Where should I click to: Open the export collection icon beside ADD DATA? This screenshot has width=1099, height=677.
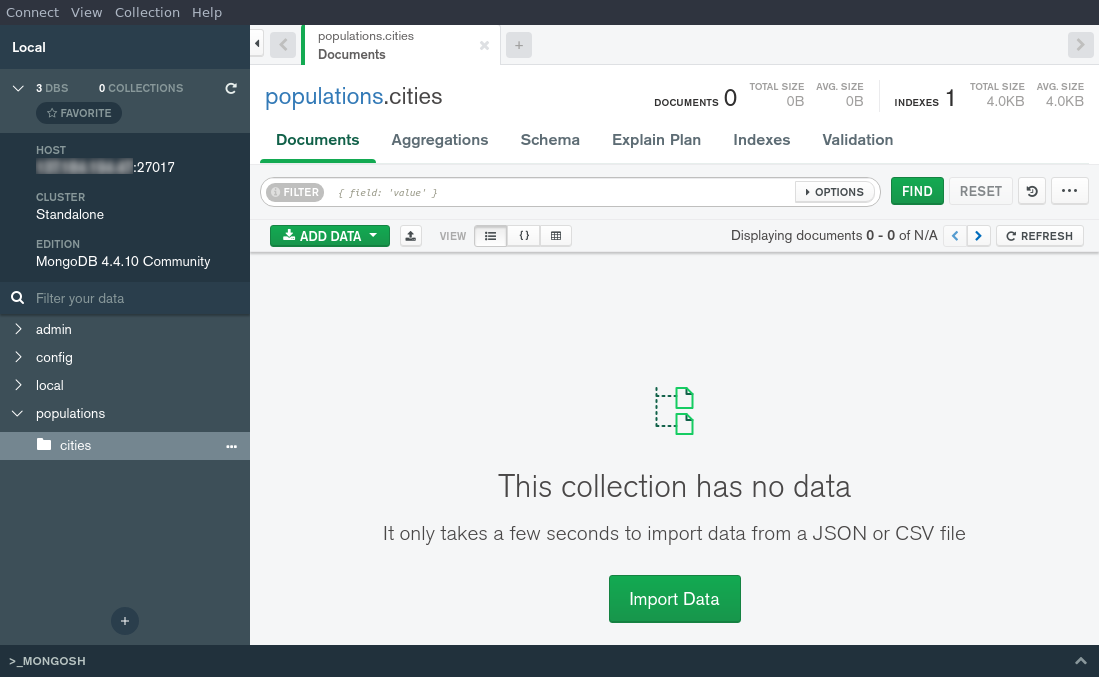(410, 235)
